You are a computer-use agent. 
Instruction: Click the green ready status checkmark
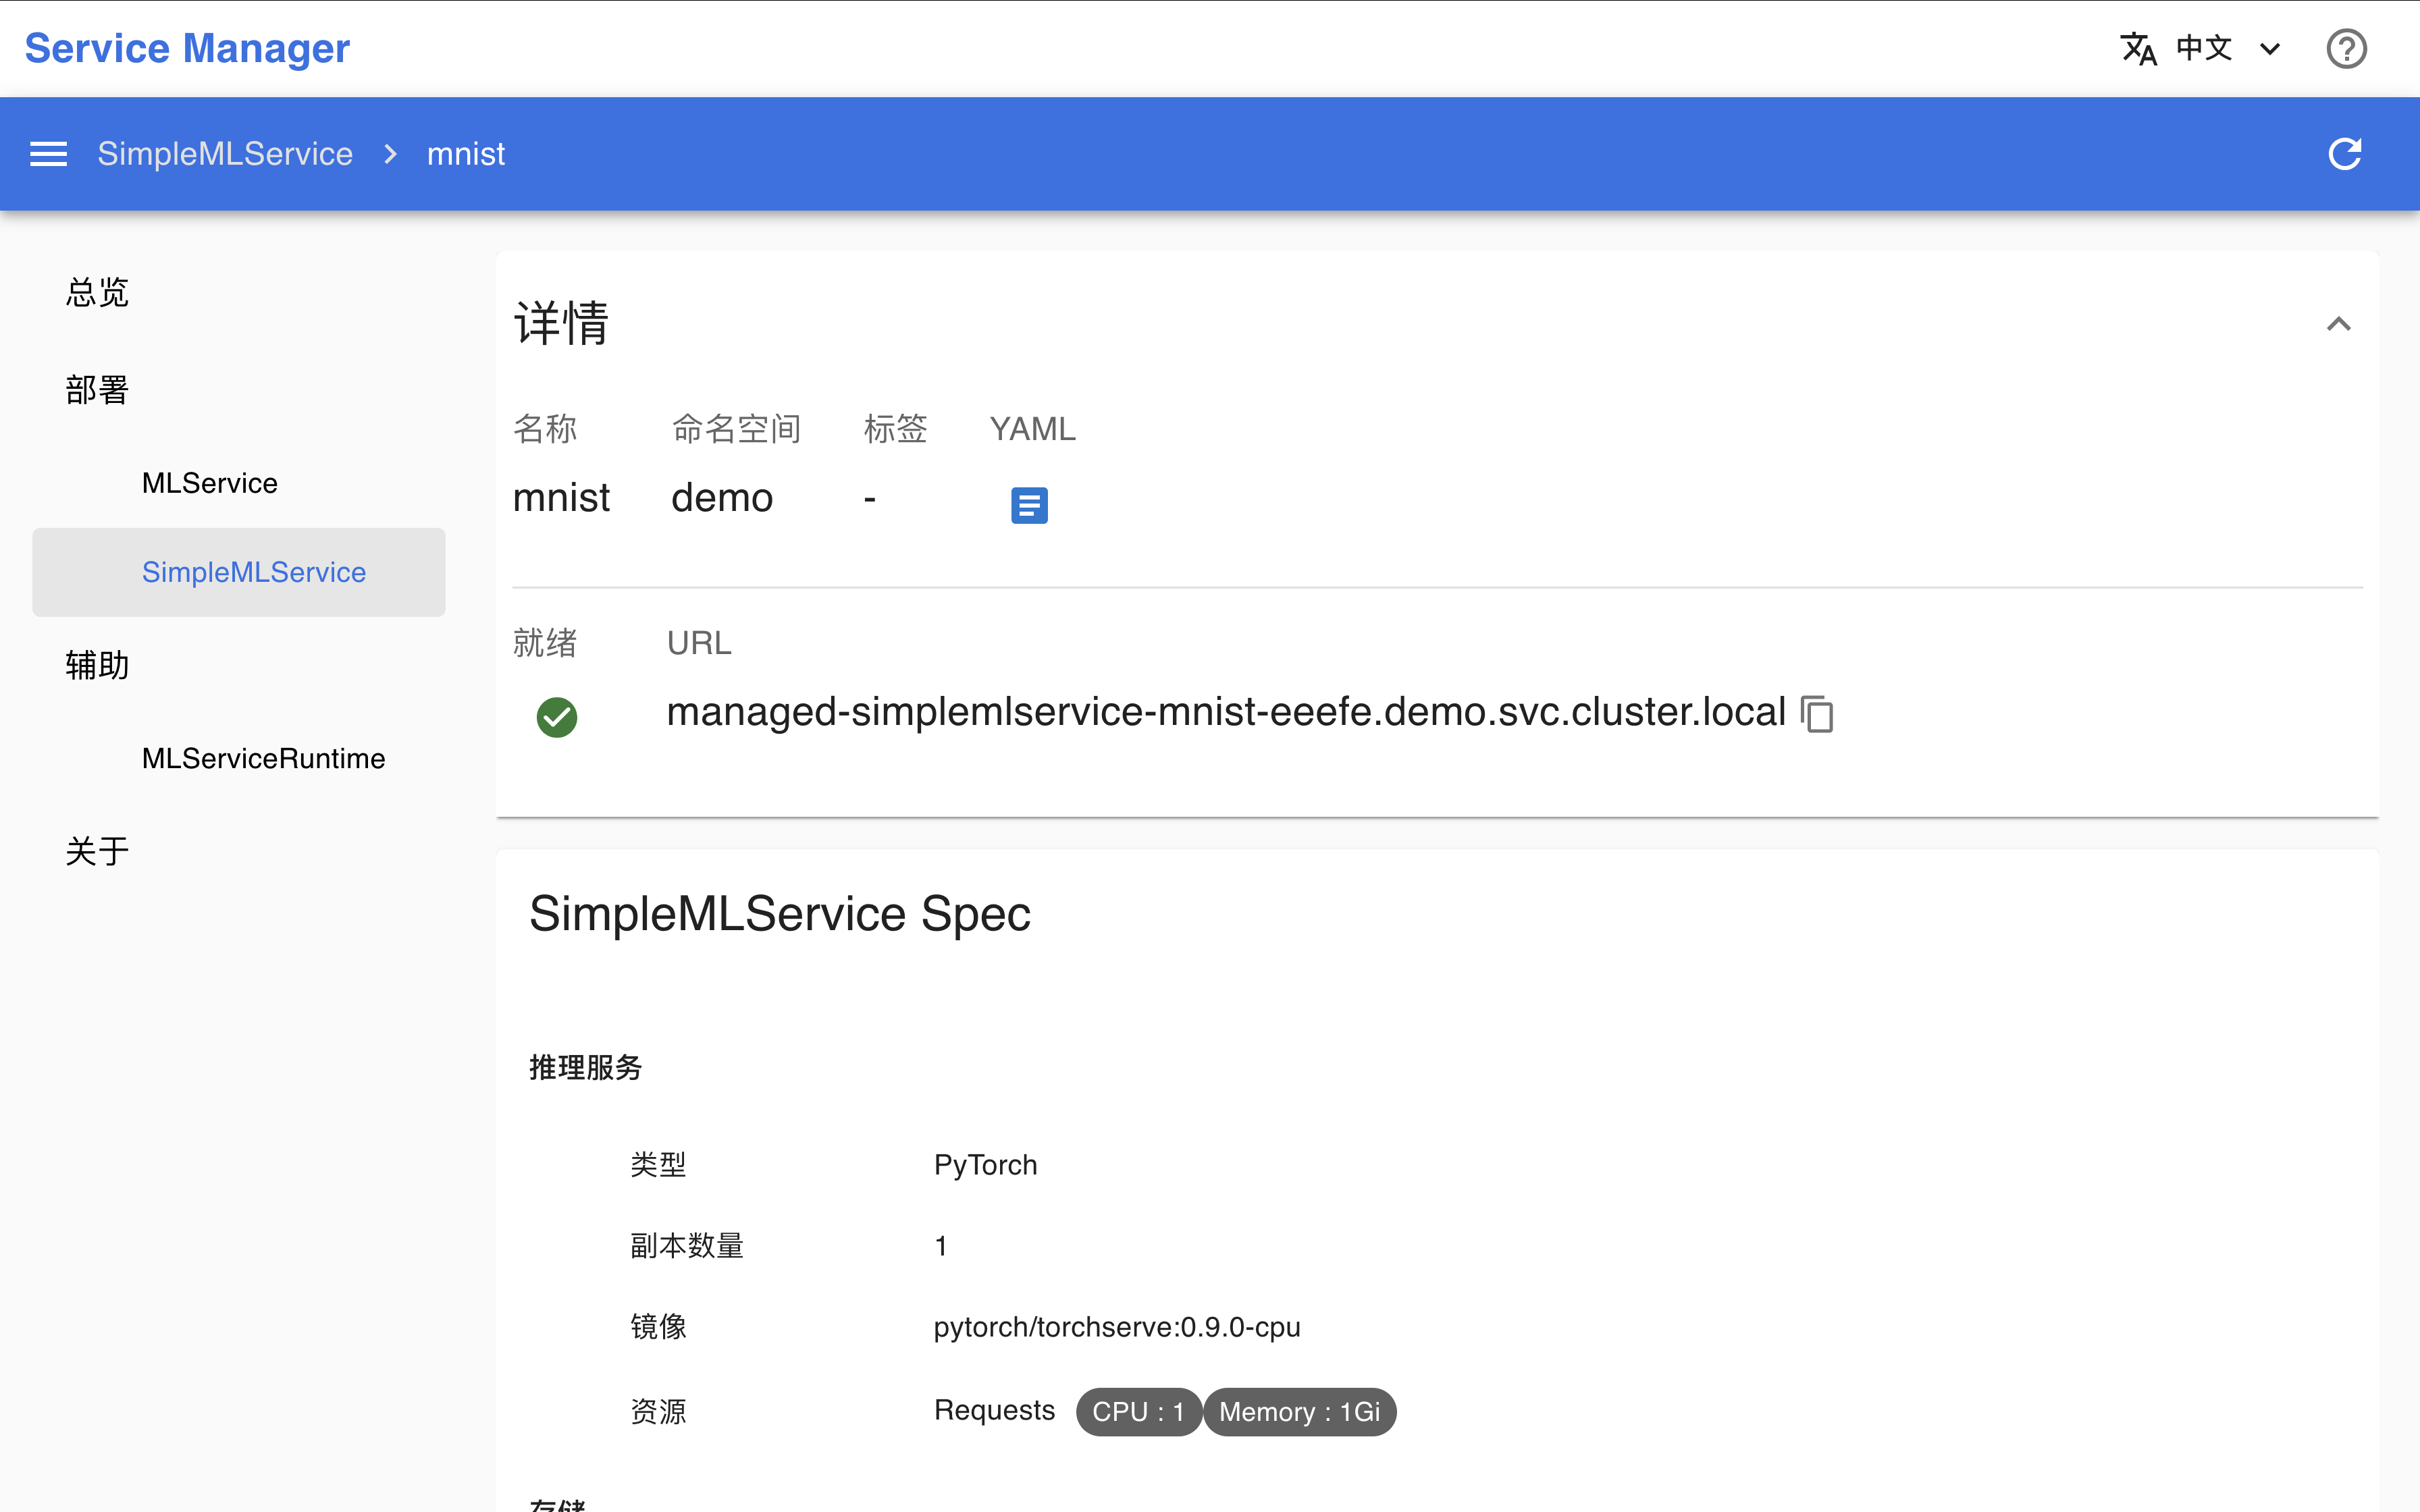[557, 717]
